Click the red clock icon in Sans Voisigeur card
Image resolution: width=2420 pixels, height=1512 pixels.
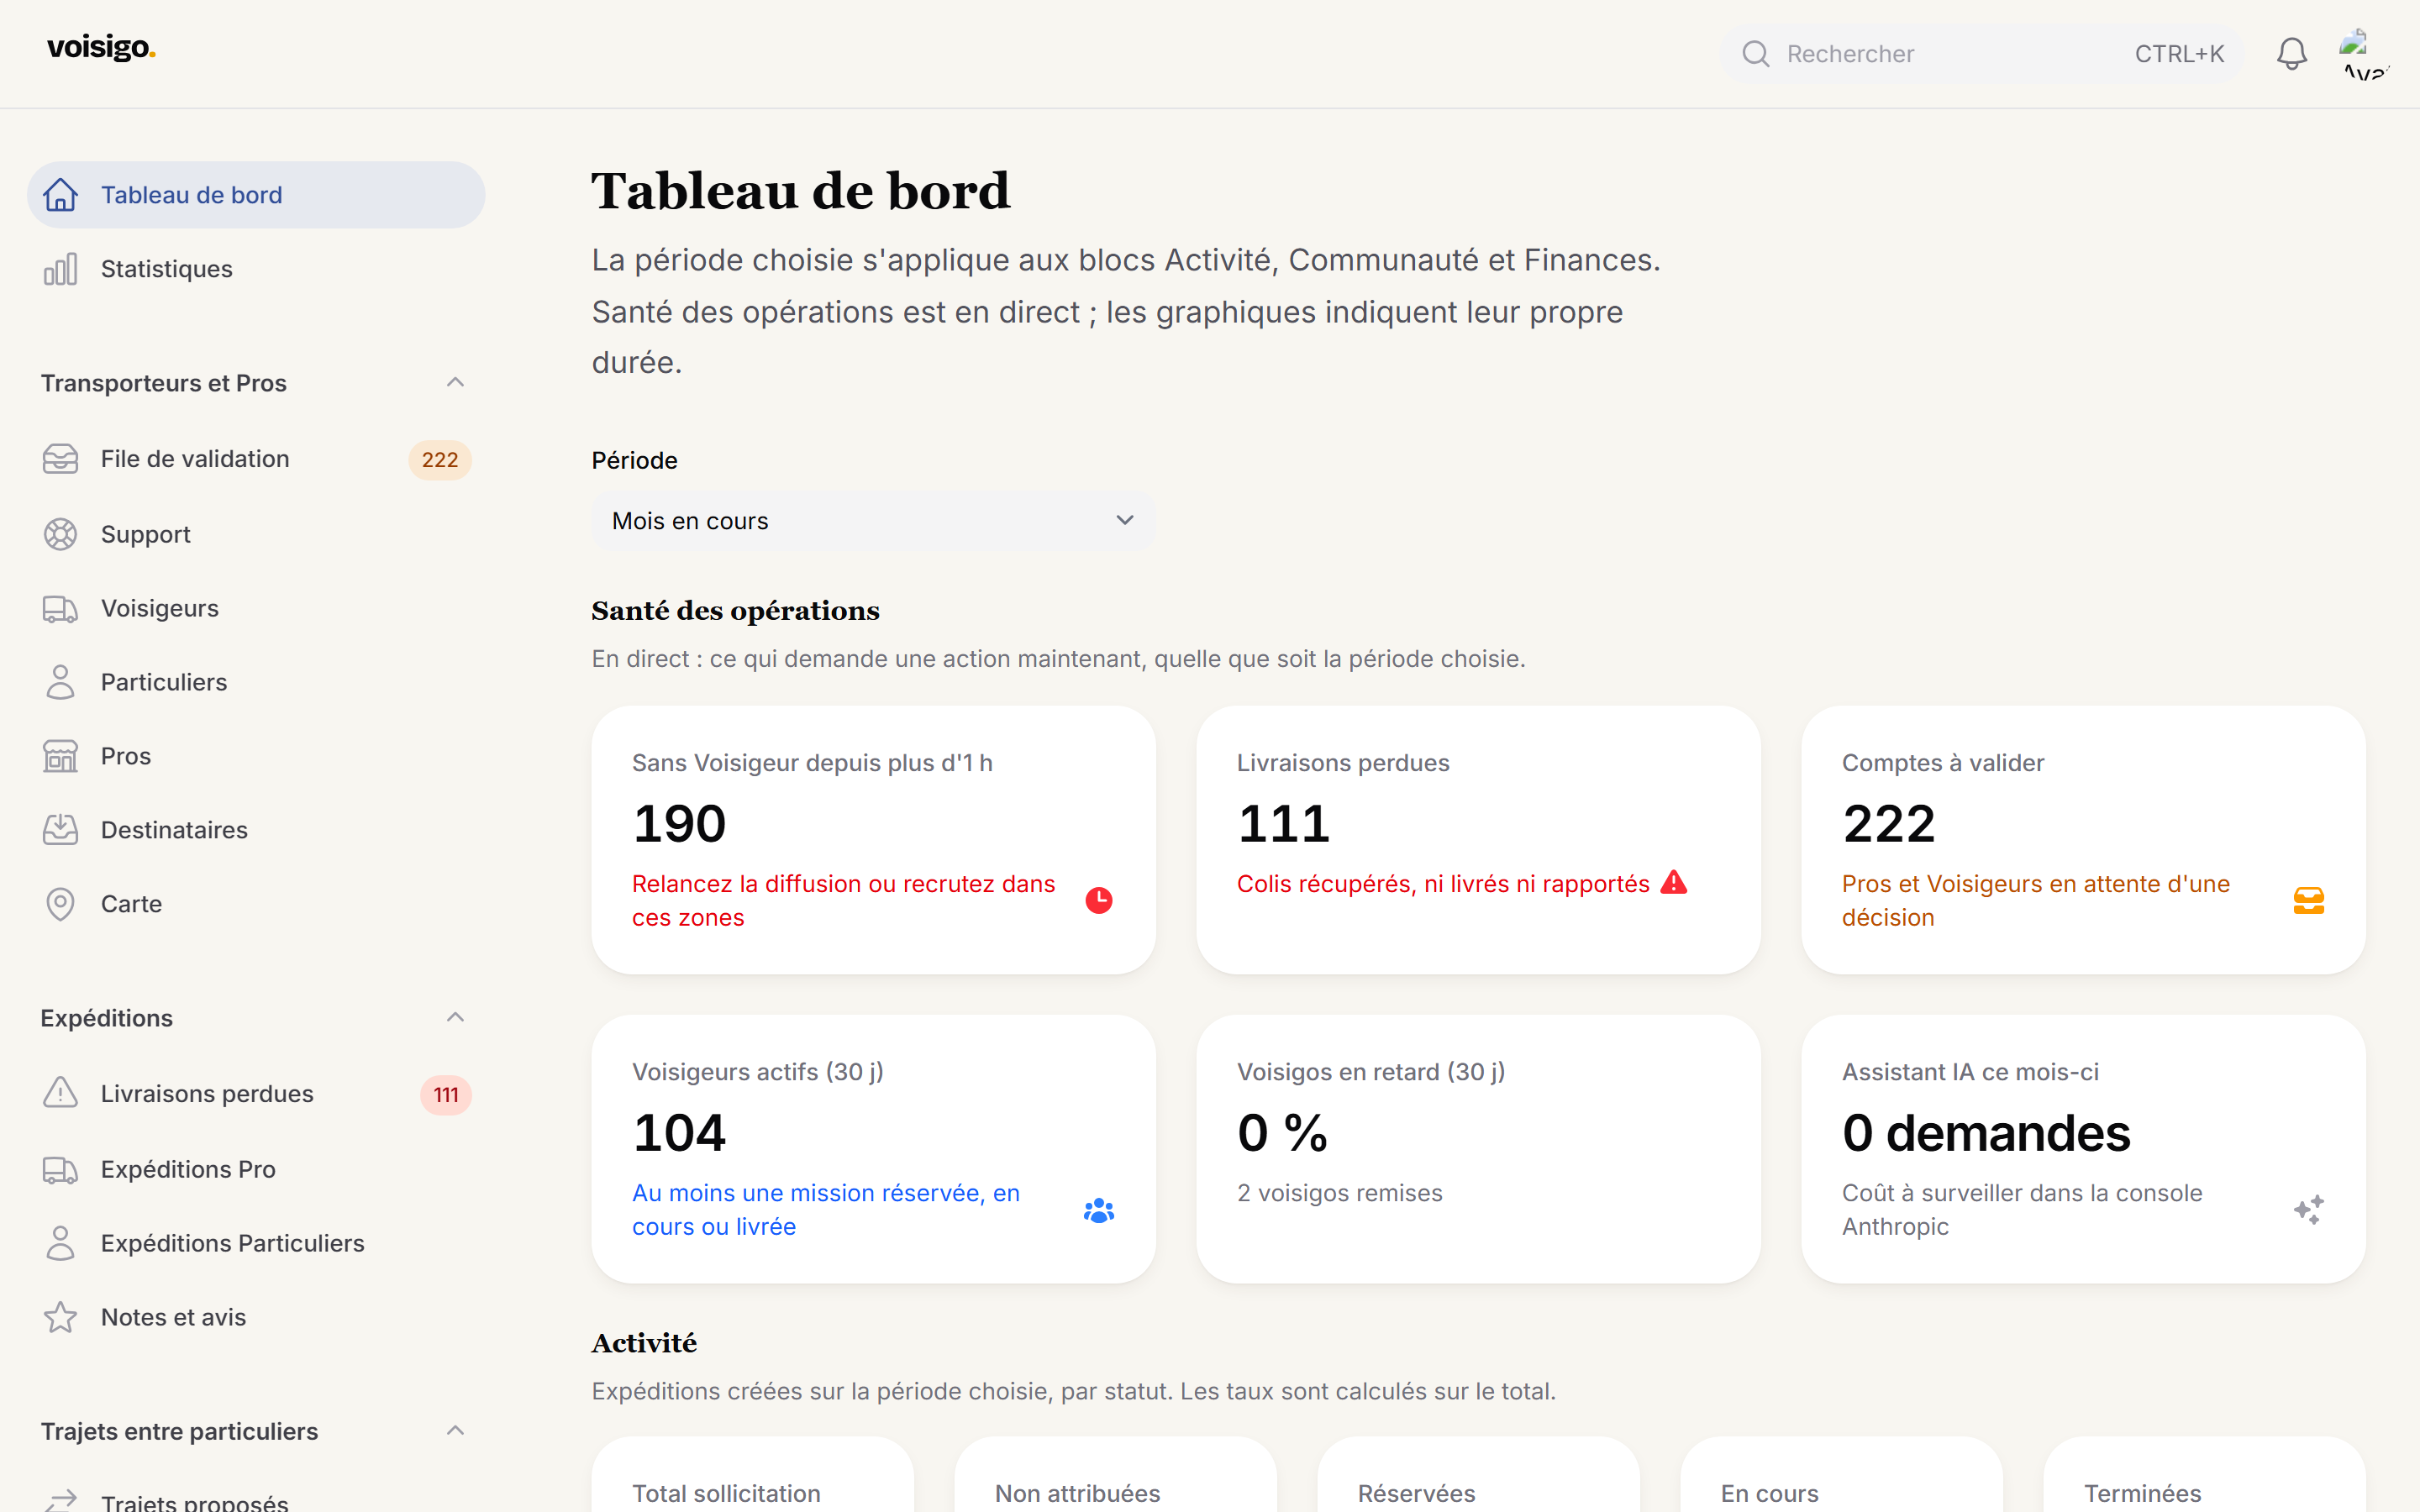(x=1099, y=900)
